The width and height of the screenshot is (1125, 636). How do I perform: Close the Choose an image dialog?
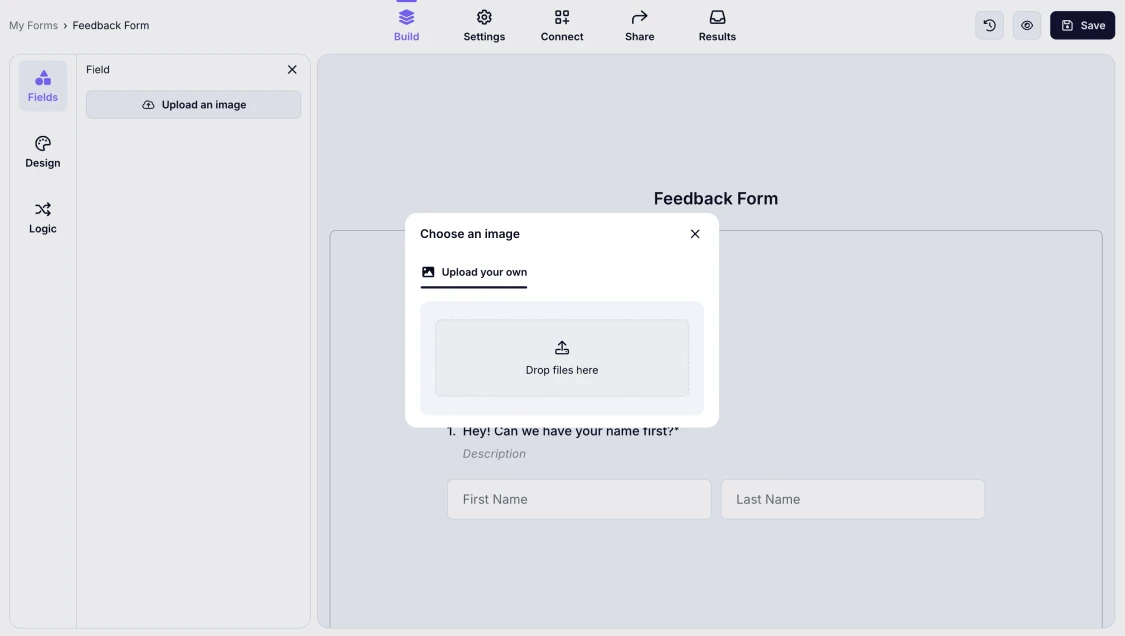click(x=695, y=233)
